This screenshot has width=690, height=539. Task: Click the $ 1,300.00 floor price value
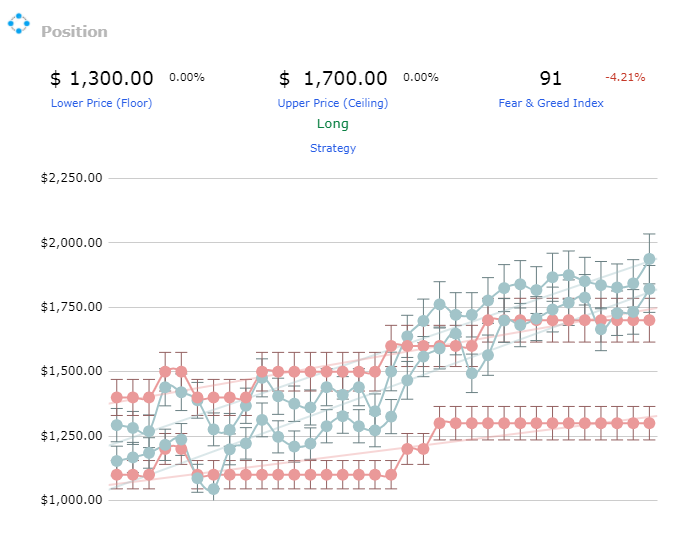[x=102, y=78]
